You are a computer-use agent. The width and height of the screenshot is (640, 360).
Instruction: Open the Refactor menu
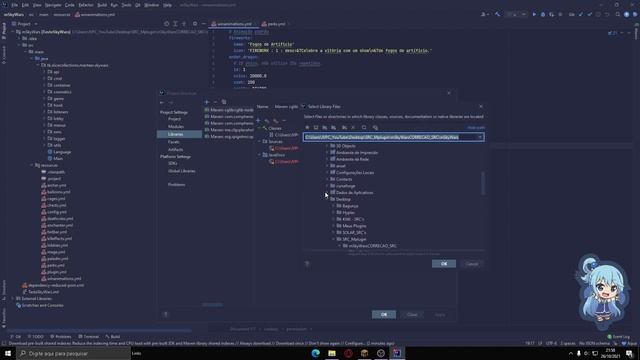click(86, 5)
